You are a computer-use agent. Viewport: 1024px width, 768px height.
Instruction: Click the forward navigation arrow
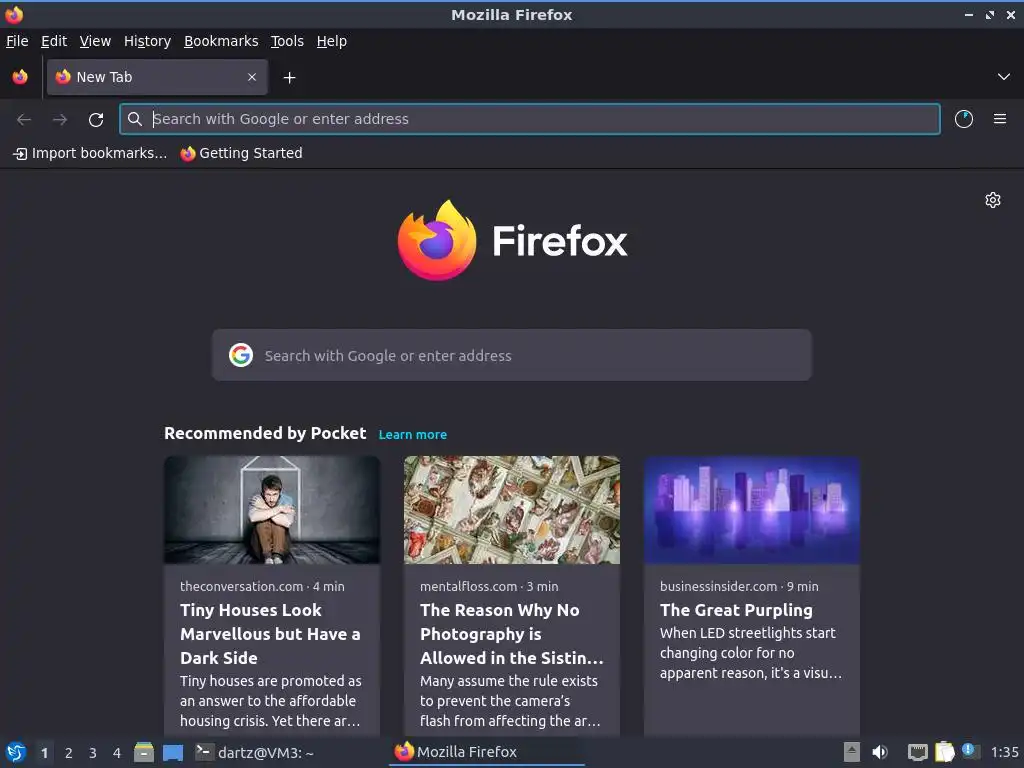60,119
